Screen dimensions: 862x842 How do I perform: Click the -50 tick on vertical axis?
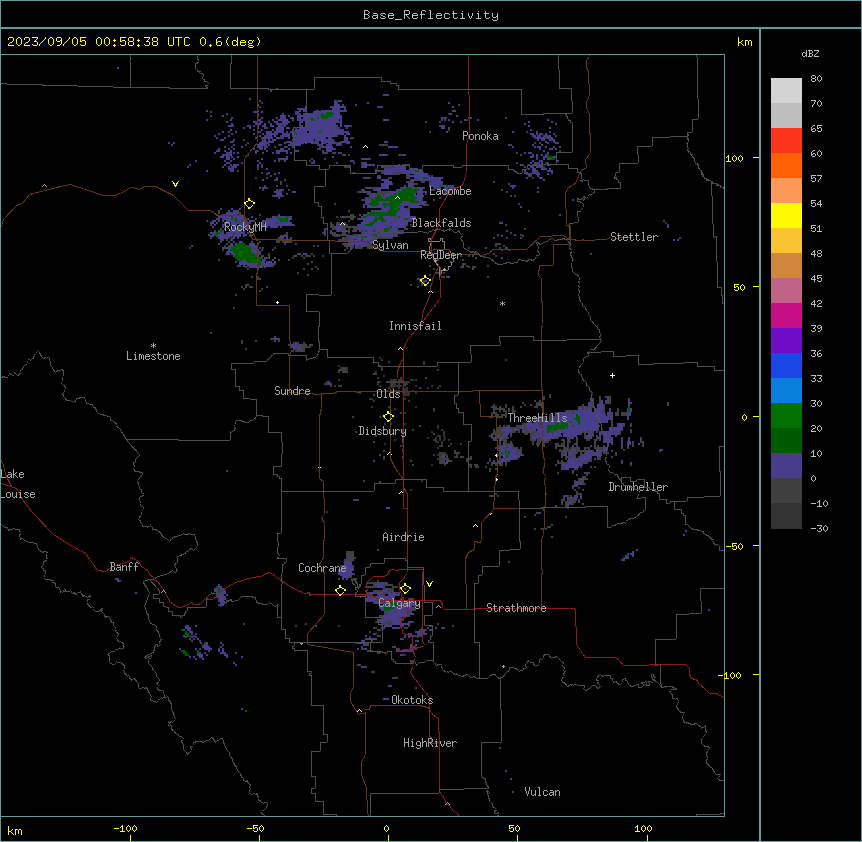(x=734, y=546)
